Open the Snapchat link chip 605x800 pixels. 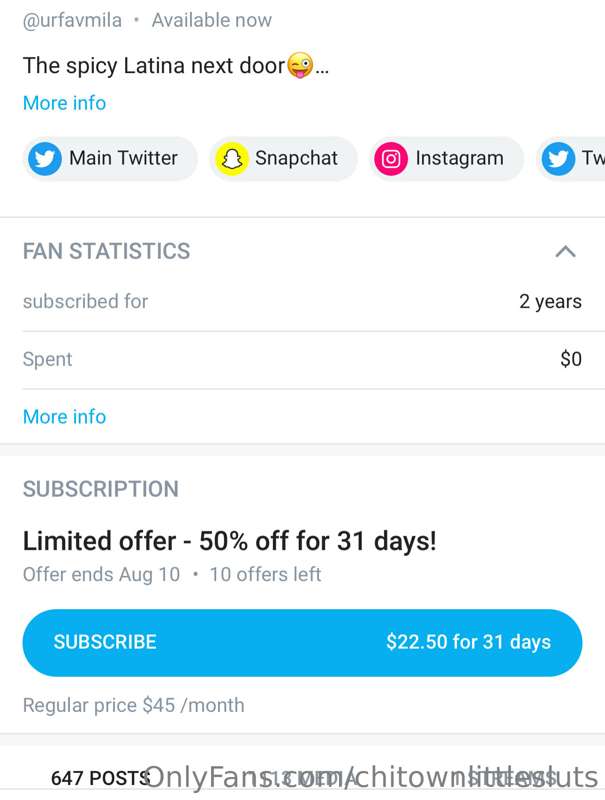point(283,159)
